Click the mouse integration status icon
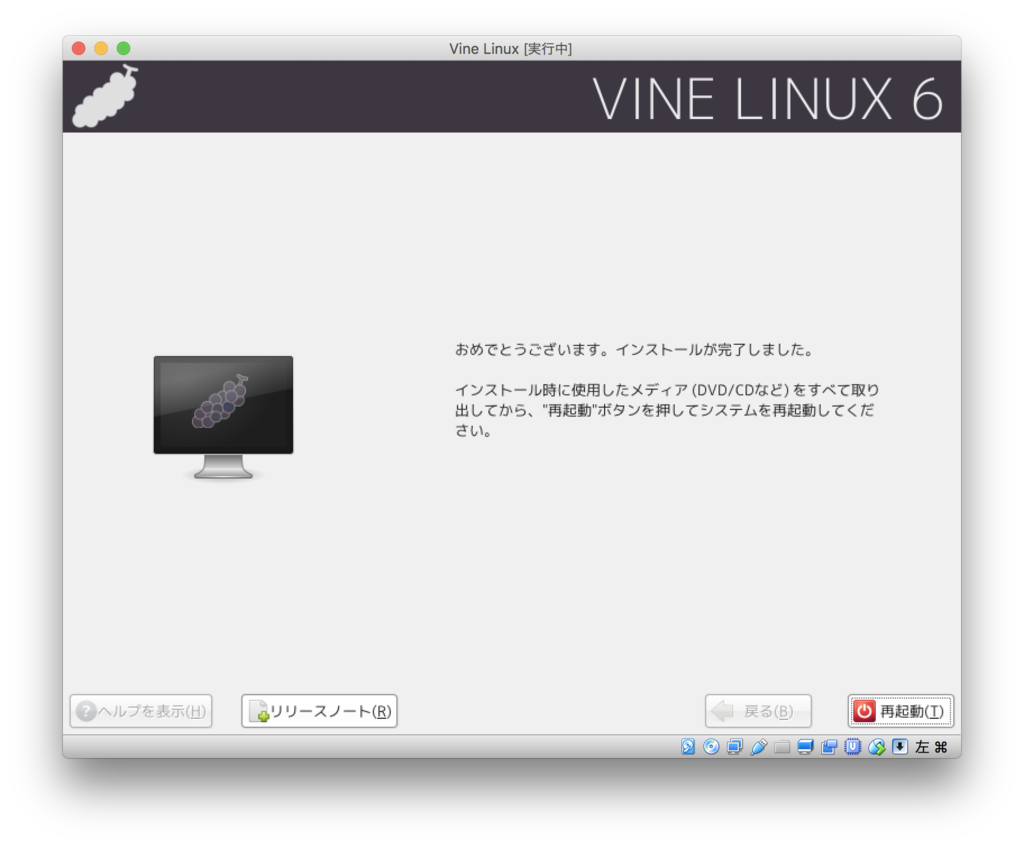Screen dimensions: 1024x848 876,747
